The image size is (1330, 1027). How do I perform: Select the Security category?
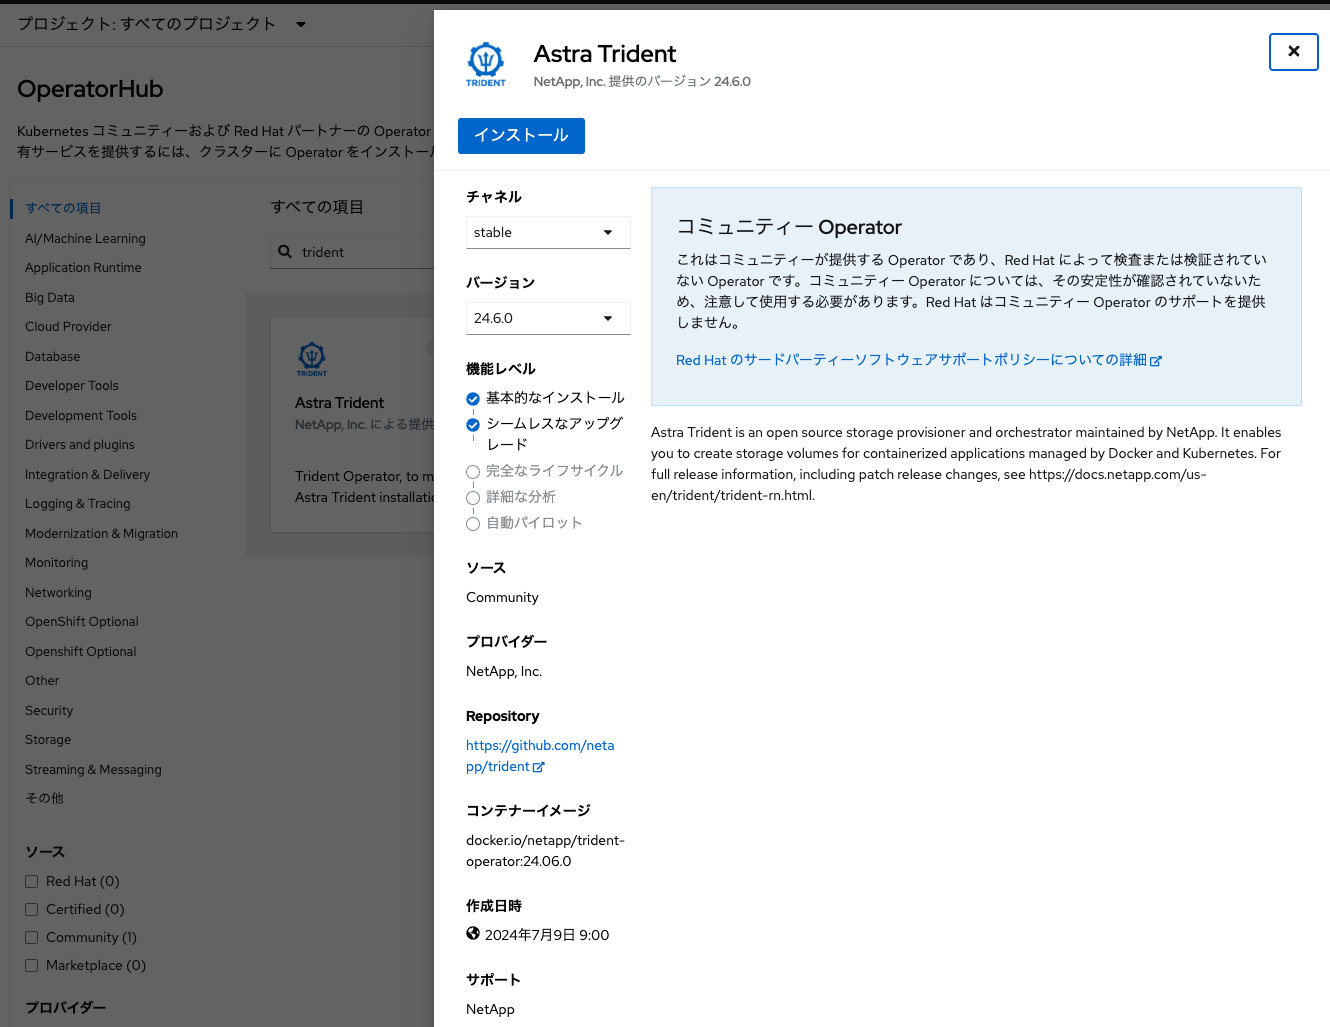(x=49, y=711)
